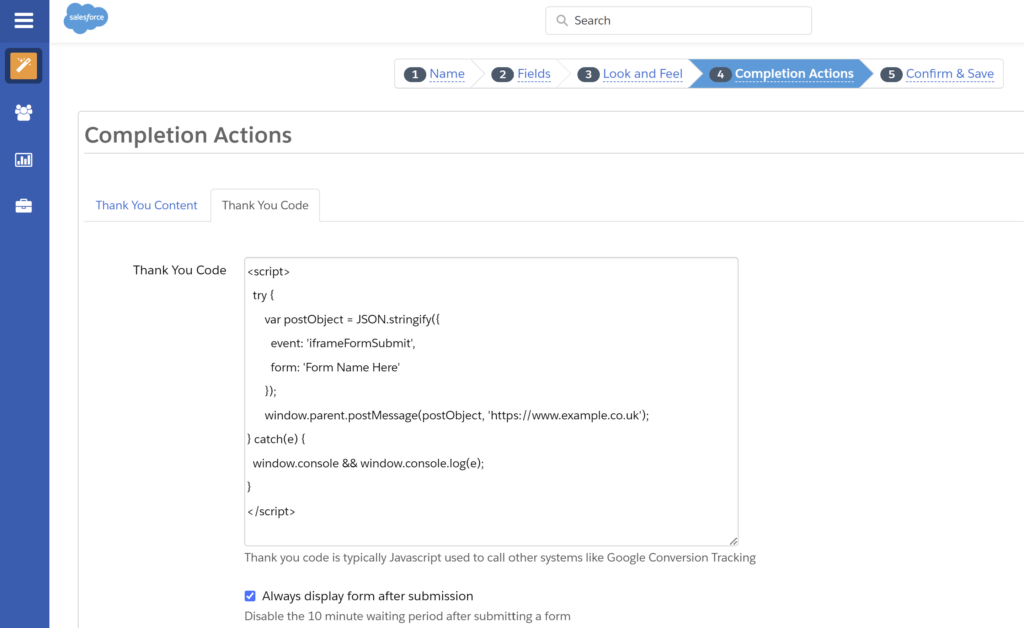Open the Reports chart icon in sidebar
Viewport: 1024px width, 628px height.
pyautogui.click(x=24, y=159)
